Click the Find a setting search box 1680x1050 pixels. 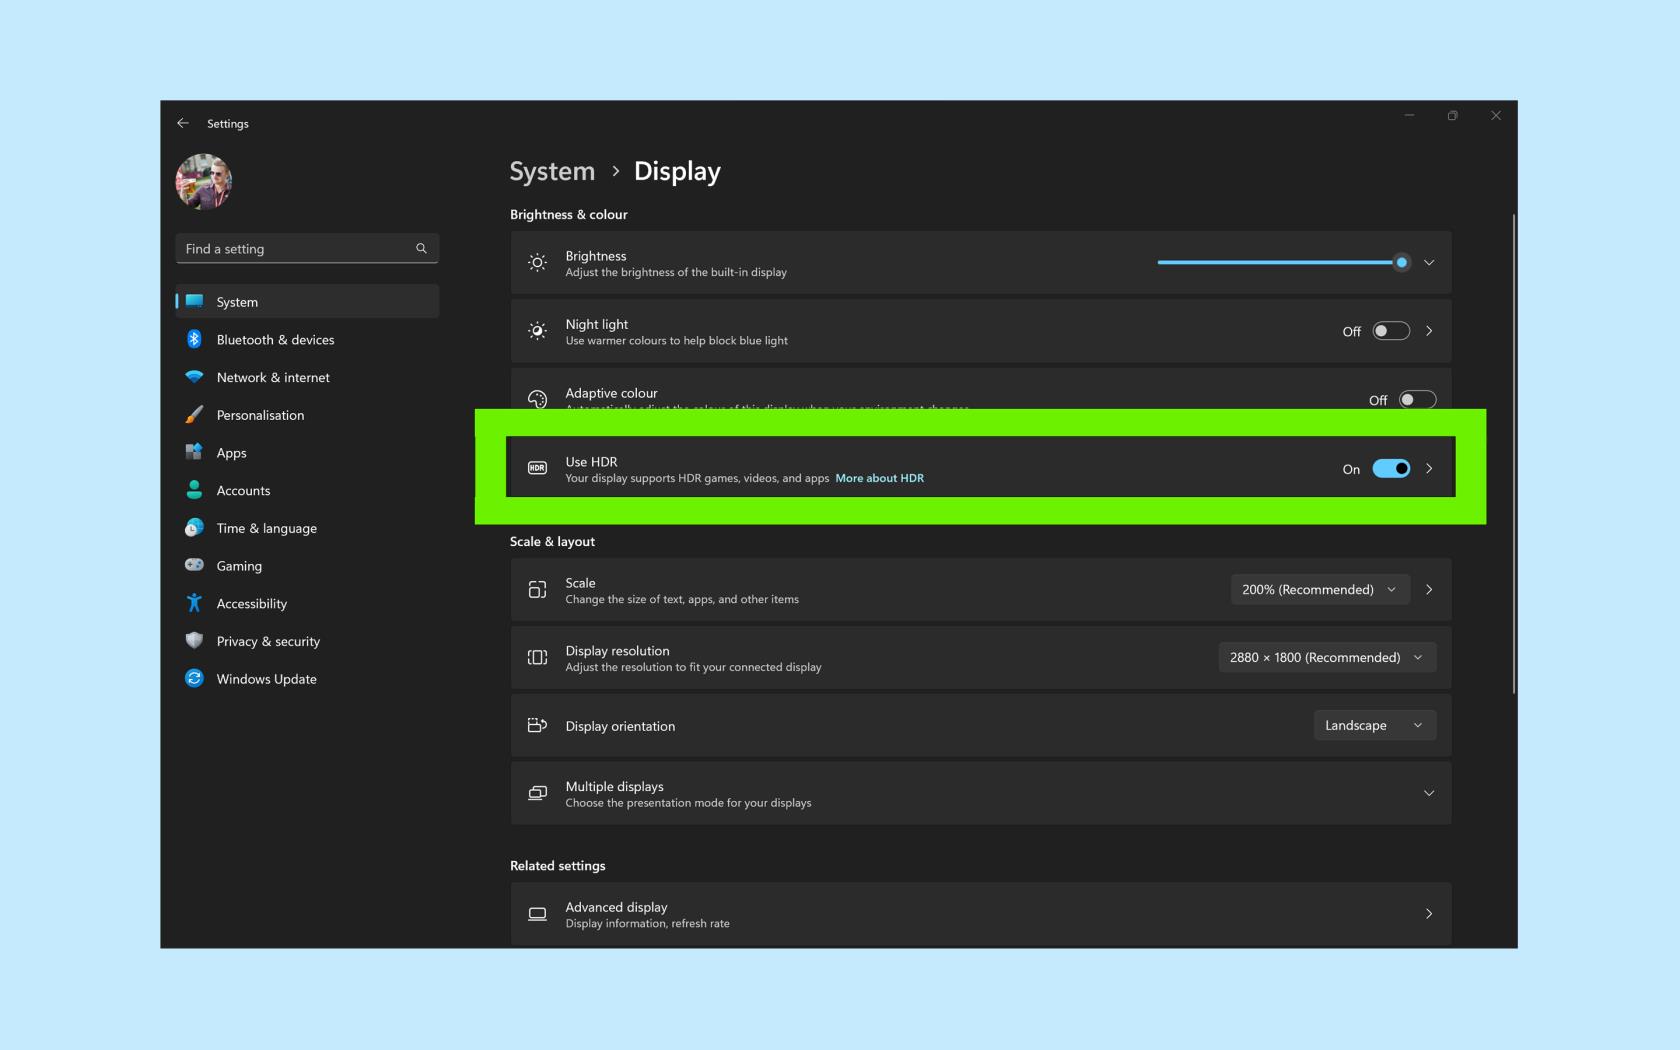[307, 248]
